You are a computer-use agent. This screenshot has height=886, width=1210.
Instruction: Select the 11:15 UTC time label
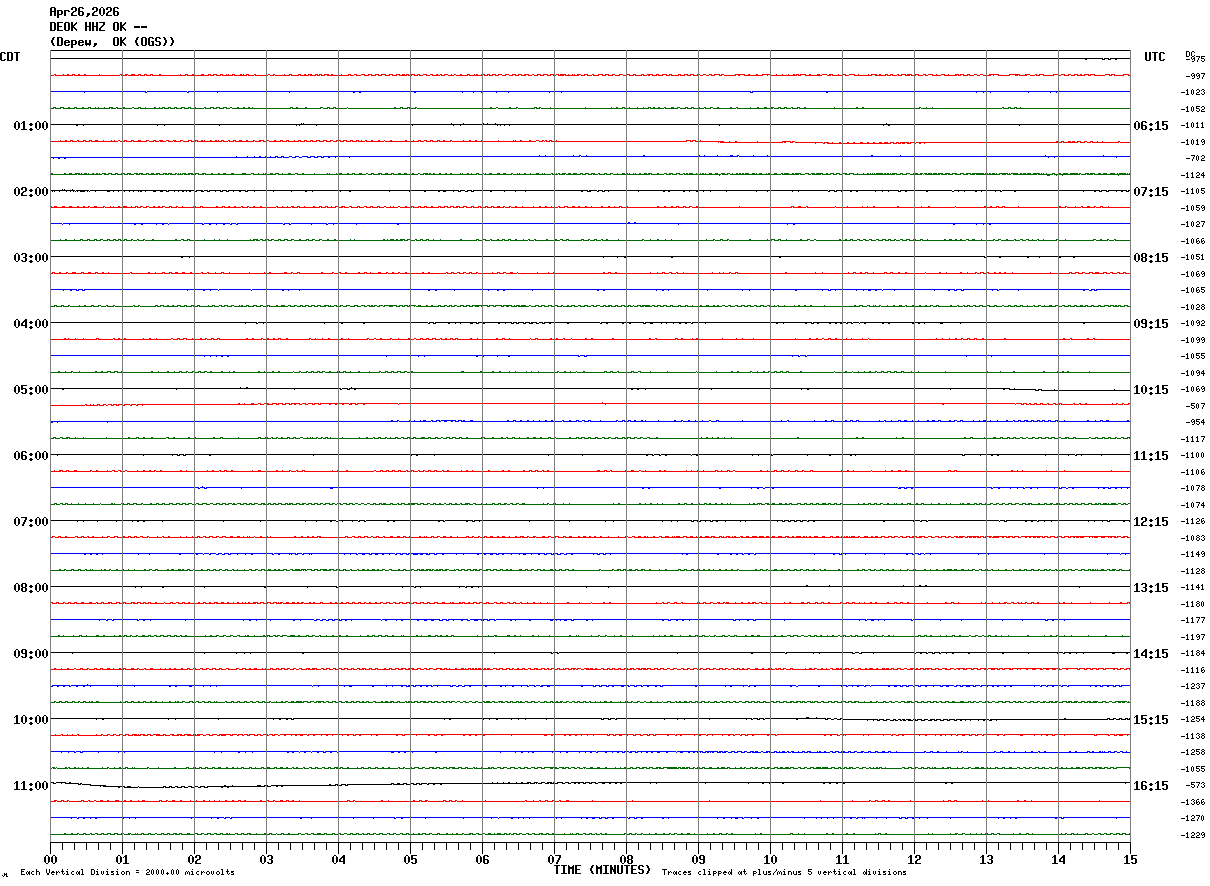pyautogui.click(x=1151, y=456)
